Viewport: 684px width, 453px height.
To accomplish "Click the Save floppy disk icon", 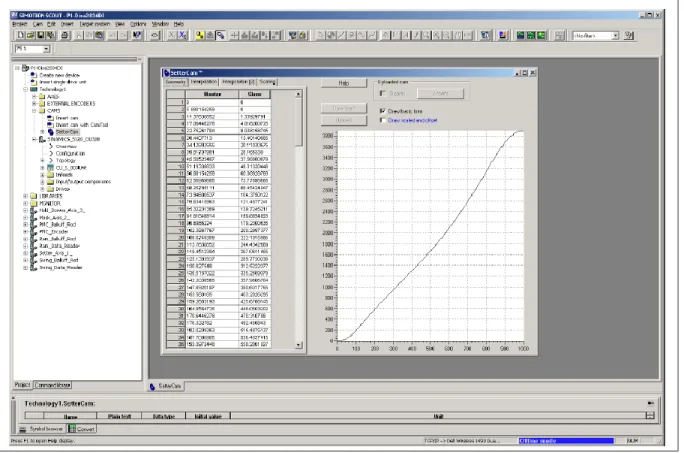I will (41, 35).
